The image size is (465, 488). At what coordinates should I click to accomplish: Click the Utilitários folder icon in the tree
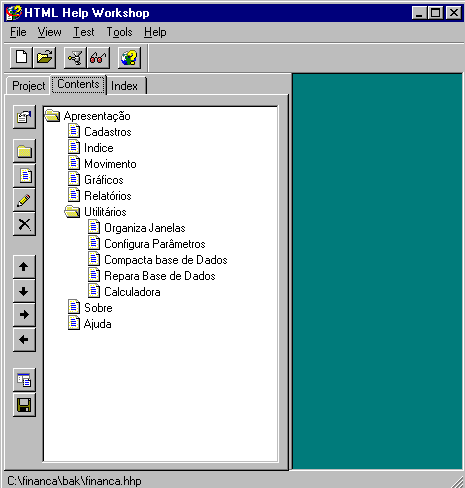(x=72, y=212)
